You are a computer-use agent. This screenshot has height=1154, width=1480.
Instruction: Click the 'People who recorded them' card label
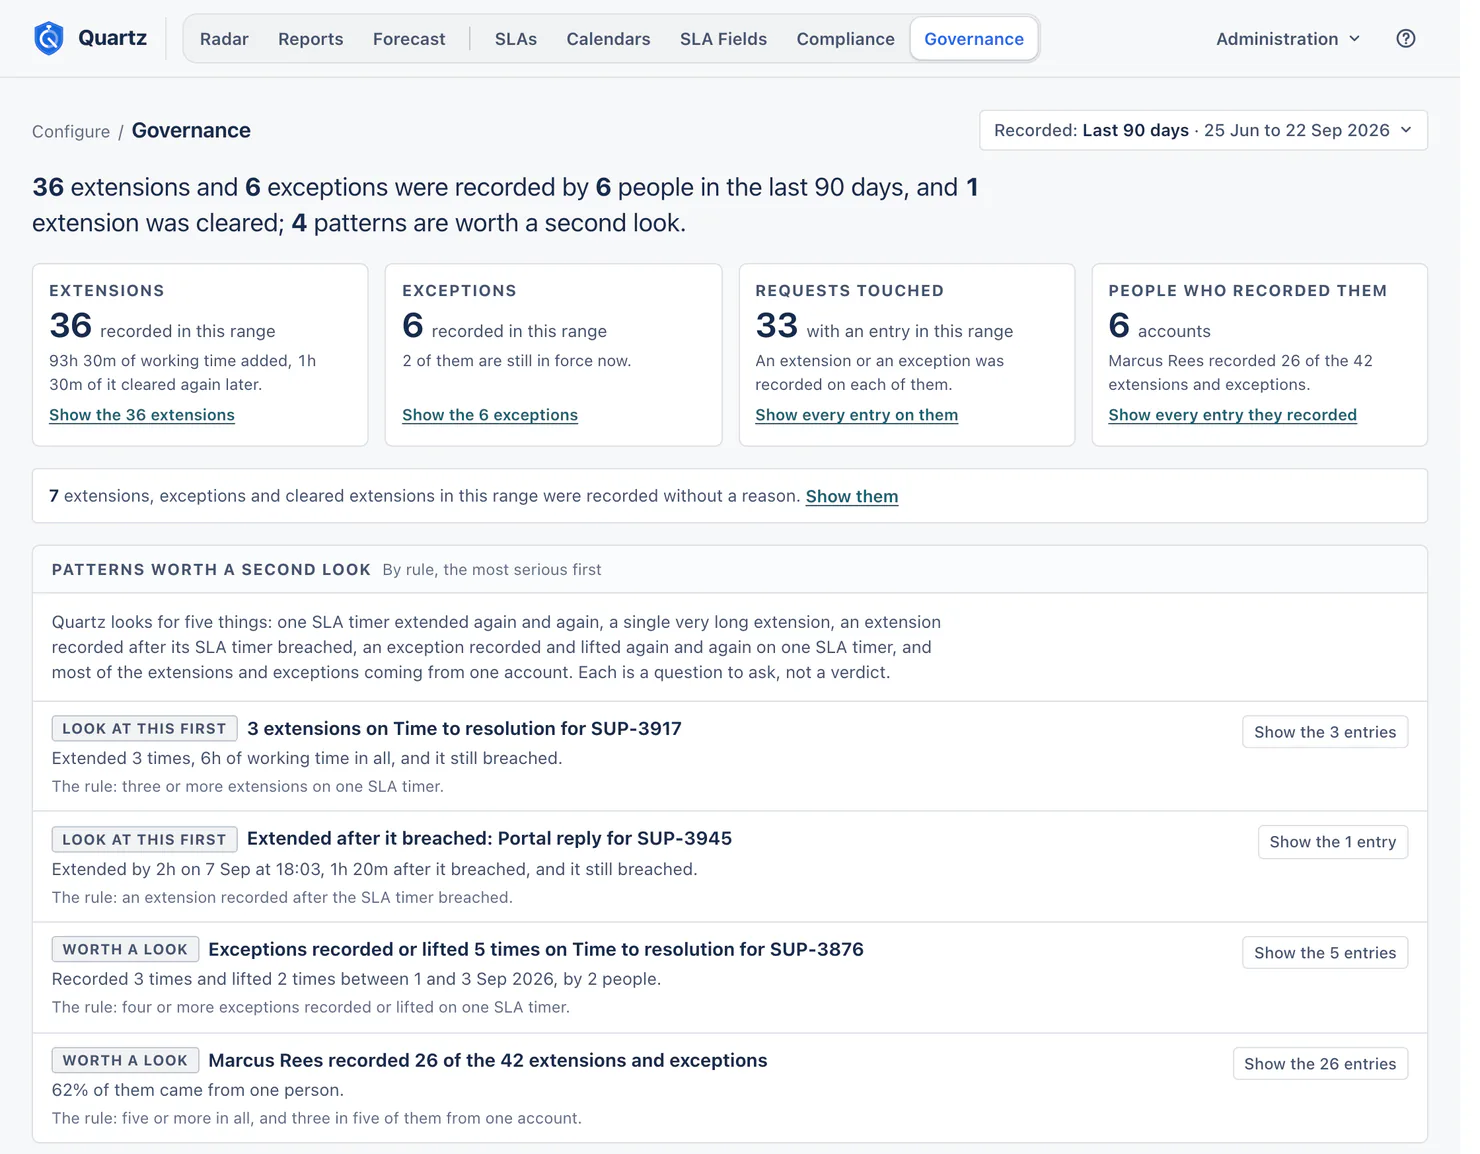tap(1247, 291)
